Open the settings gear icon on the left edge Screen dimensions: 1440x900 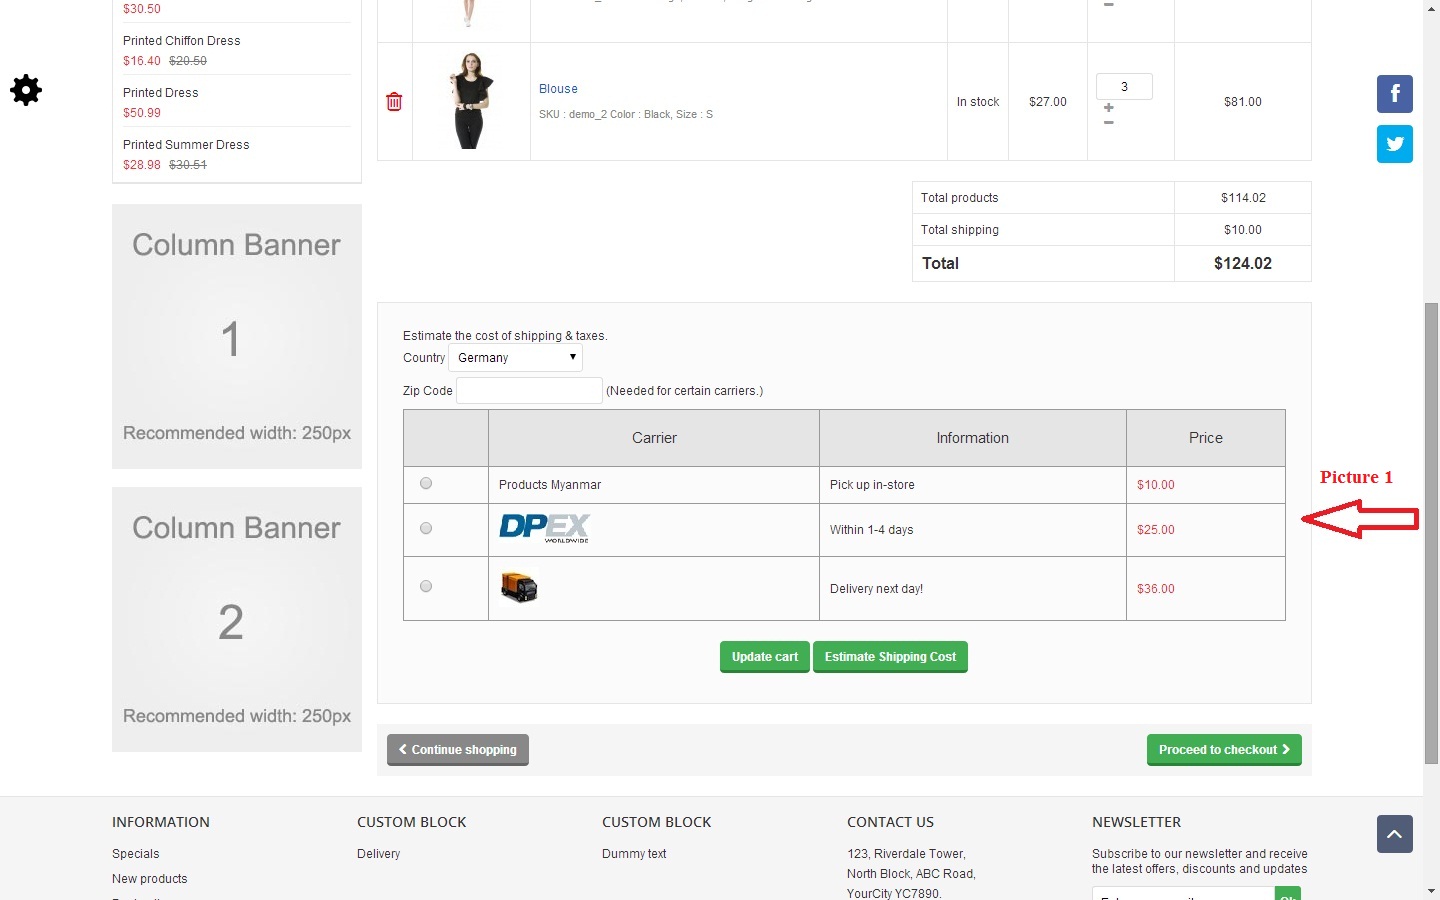pos(26,90)
